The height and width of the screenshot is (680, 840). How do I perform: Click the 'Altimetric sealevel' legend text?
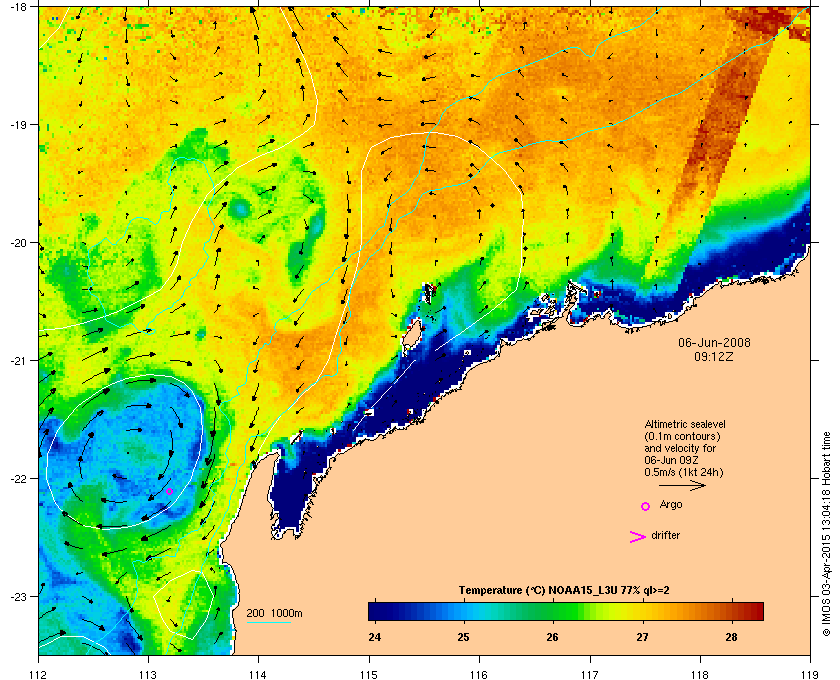point(685,424)
